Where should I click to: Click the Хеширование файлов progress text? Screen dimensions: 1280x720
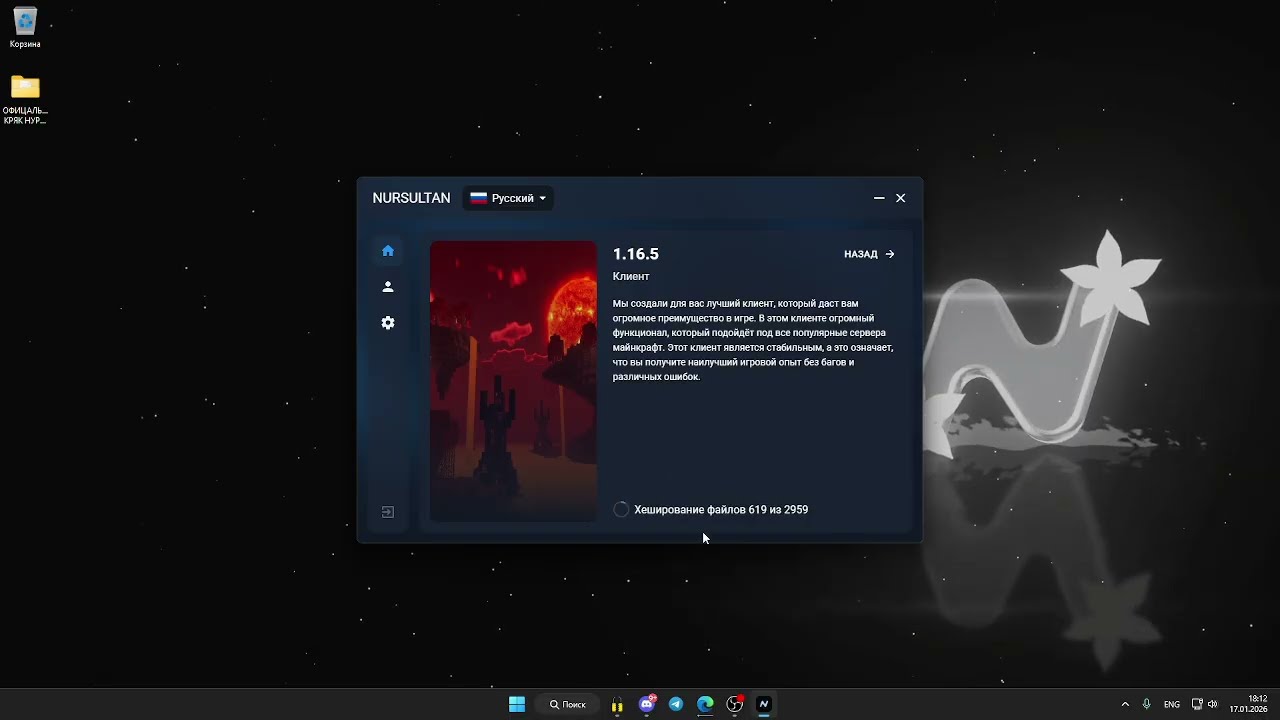coord(721,510)
